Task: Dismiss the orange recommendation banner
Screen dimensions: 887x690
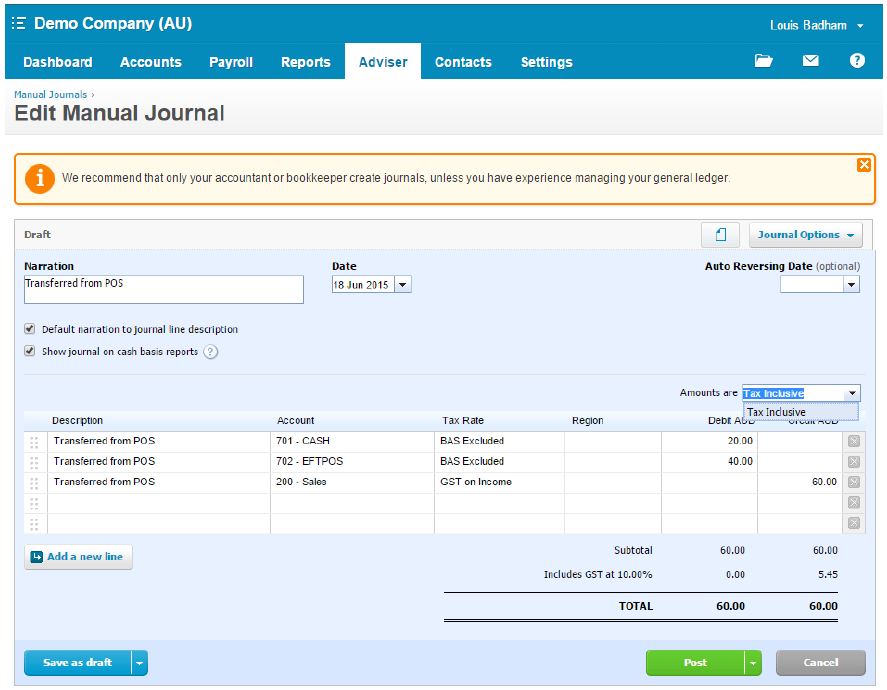Action: pos(864,165)
